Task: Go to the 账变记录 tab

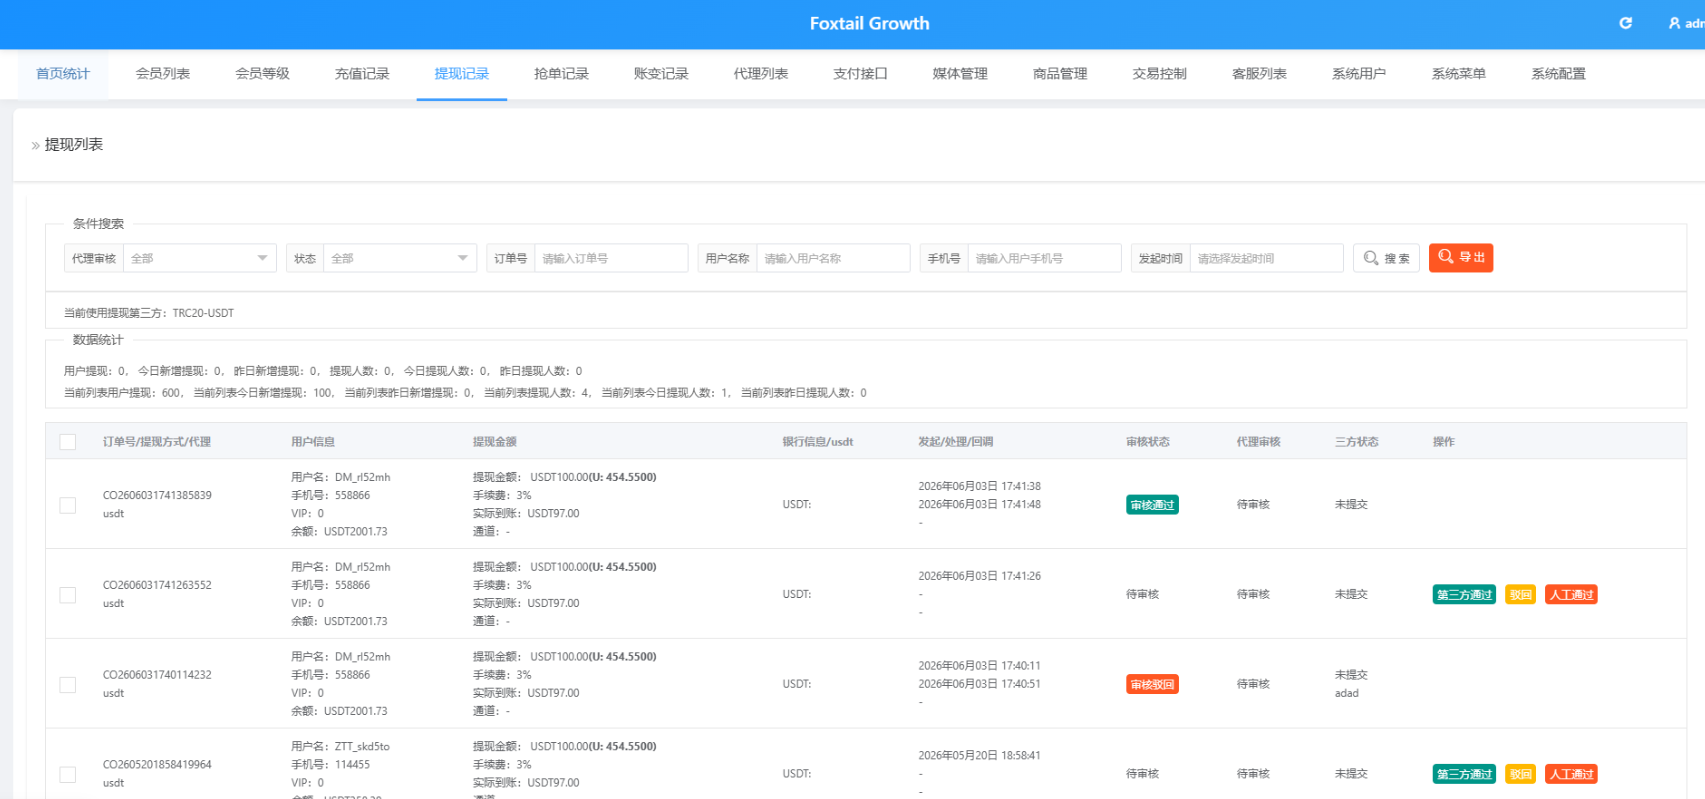Action: pos(661,74)
